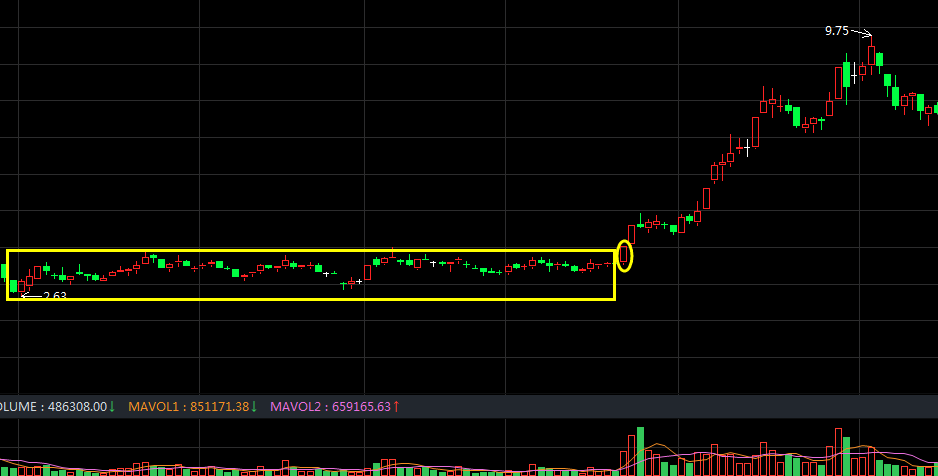Select the VOLUME : 486308.00 indicator readout
Image resolution: width=938 pixels, height=476 pixels.
click(53, 407)
